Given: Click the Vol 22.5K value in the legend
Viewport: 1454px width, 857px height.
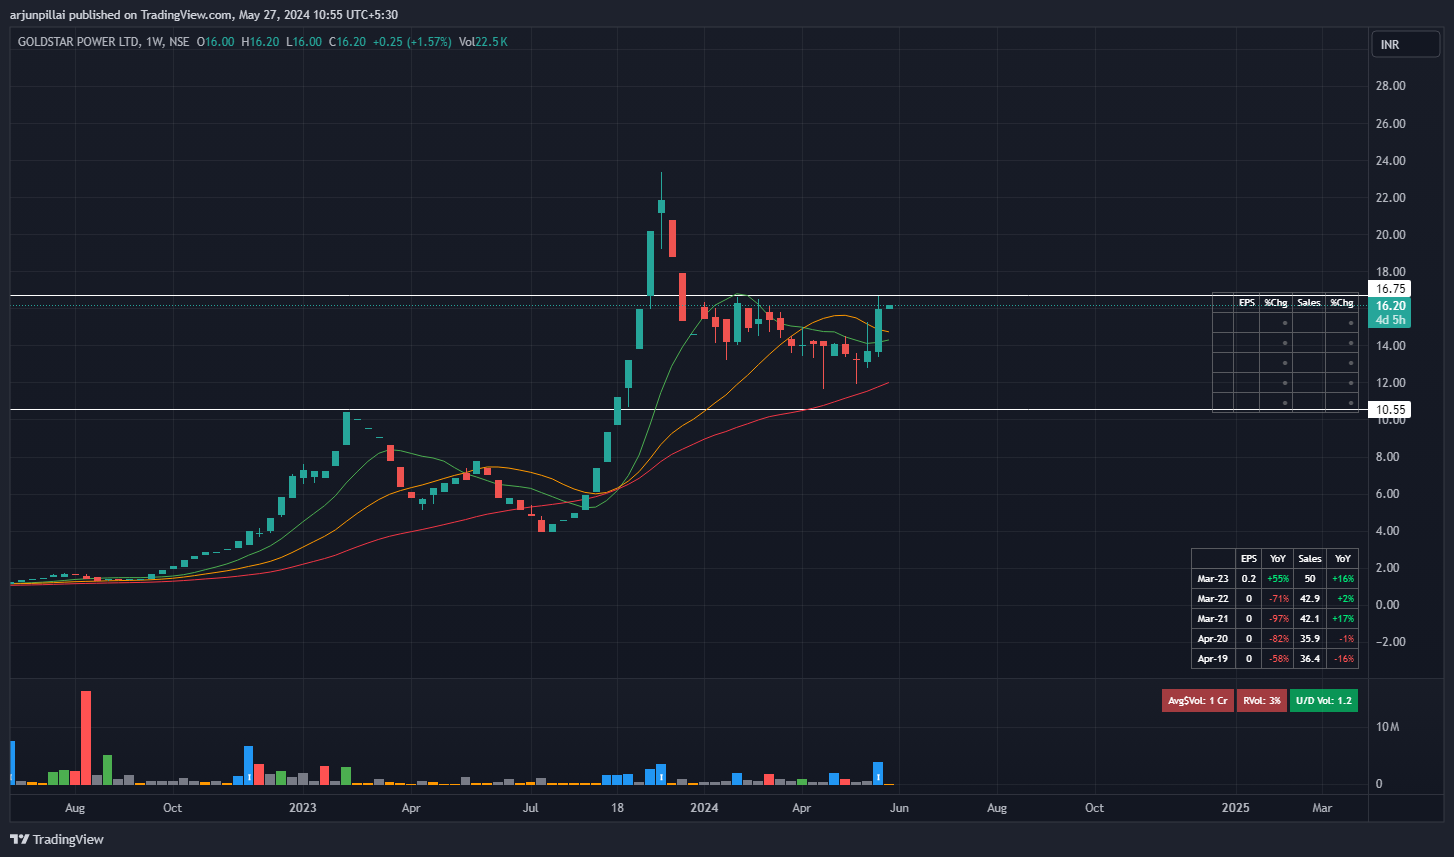Looking at the screenshot, I should pos(484,42).
